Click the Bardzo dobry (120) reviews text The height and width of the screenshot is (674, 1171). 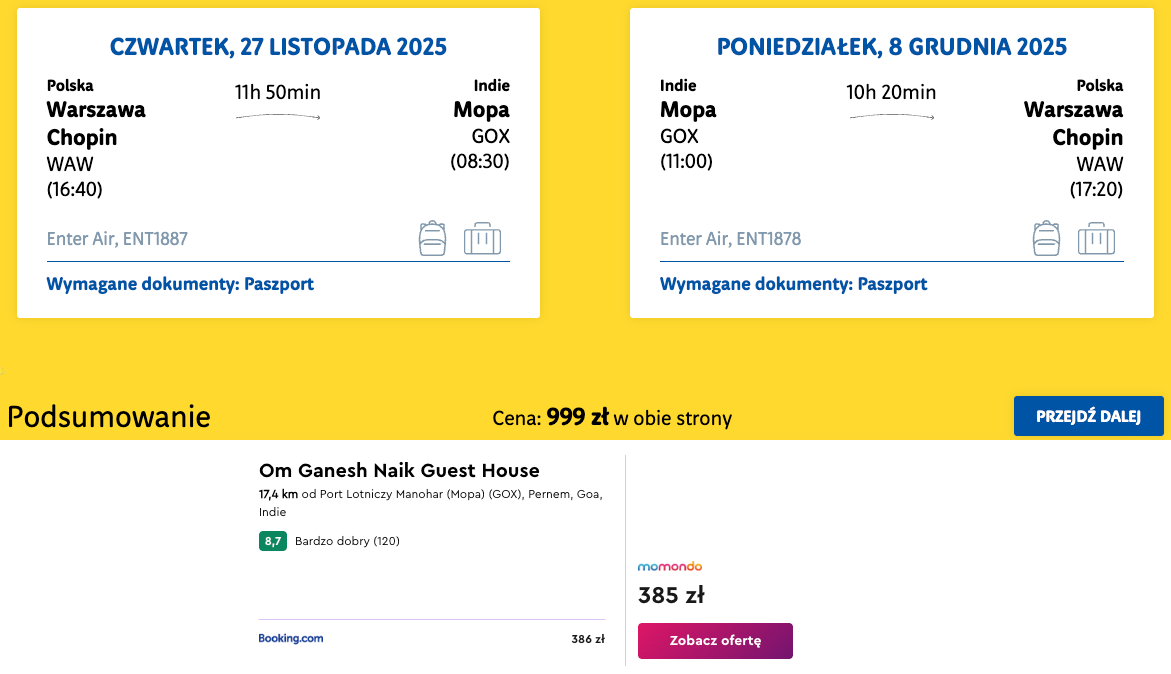[x=347, y=541]
